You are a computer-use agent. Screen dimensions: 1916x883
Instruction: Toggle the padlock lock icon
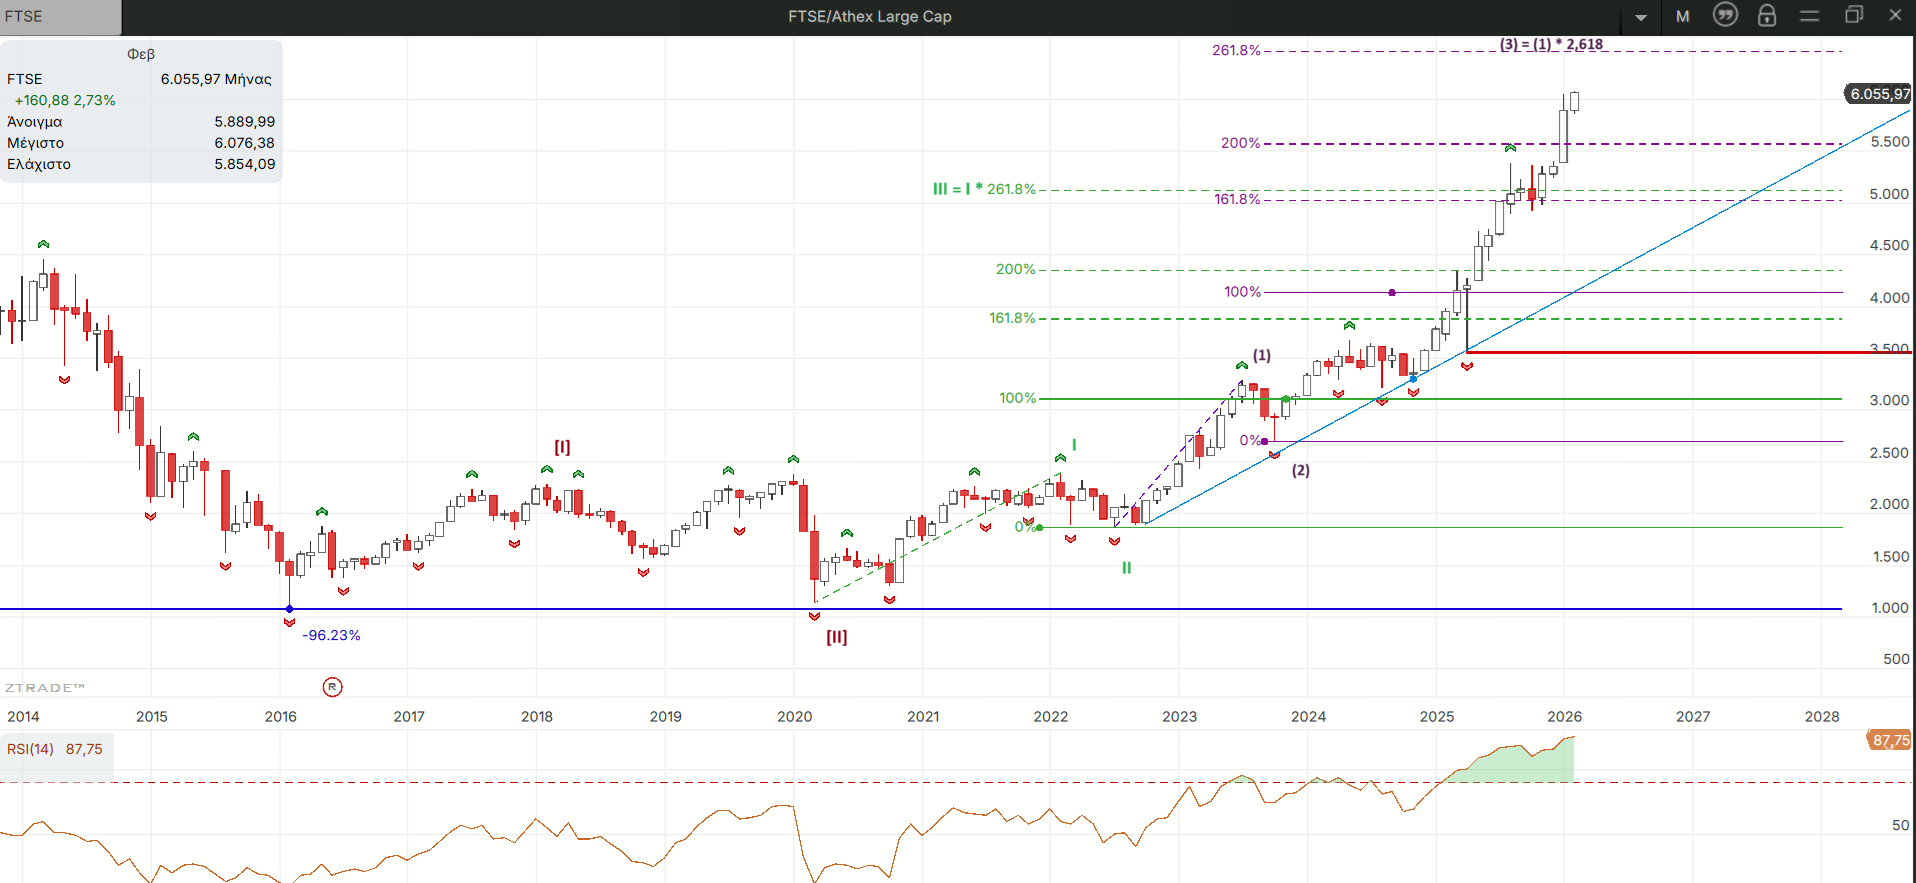pos(1767,15)
